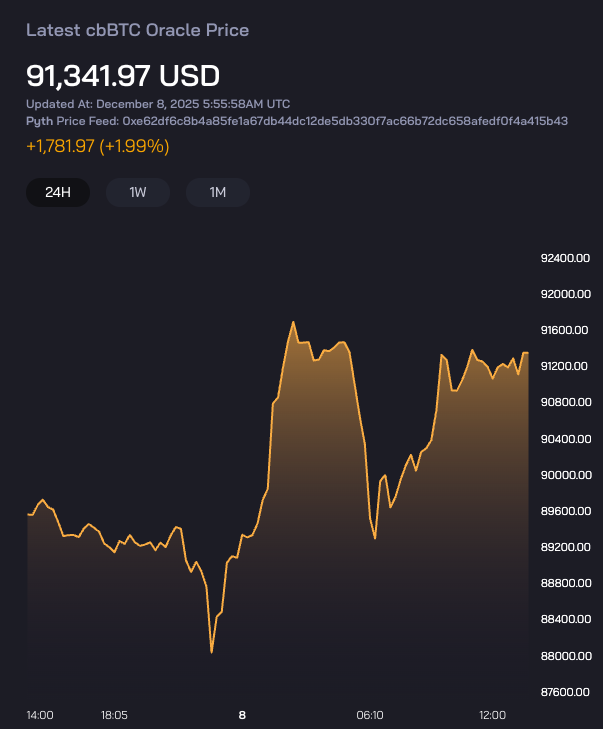
Task: Click the 89200.00 y-axis label
Action: [566, 547]
